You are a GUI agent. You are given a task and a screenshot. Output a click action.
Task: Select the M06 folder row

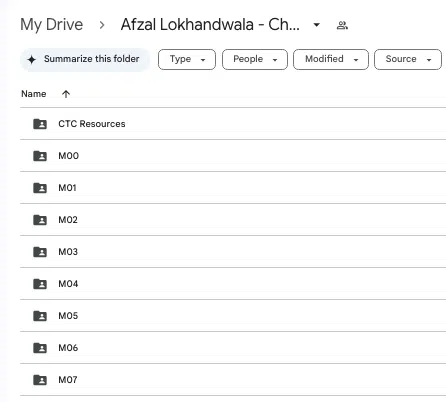click(x=233, y=348)
